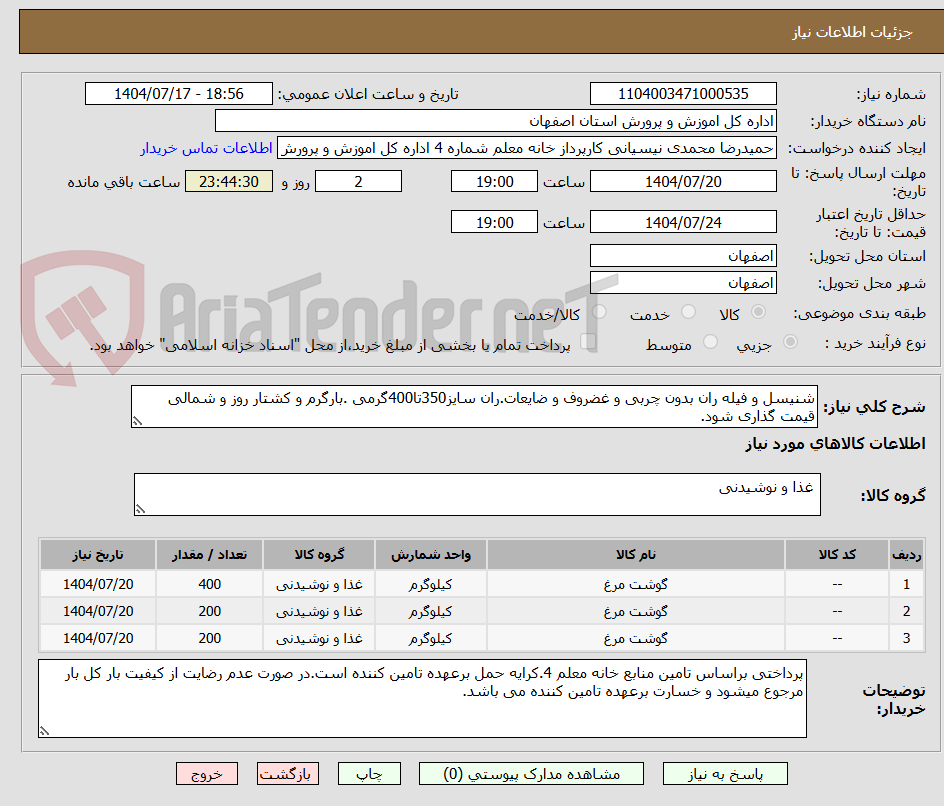Select the خدمت radio button
This screenshot has height=806, width=944.
coord(688,311)
